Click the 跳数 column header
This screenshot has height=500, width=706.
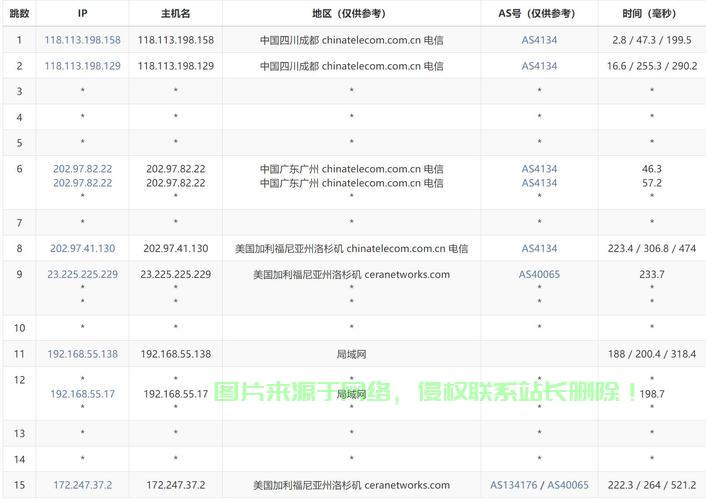click(19, 14)
